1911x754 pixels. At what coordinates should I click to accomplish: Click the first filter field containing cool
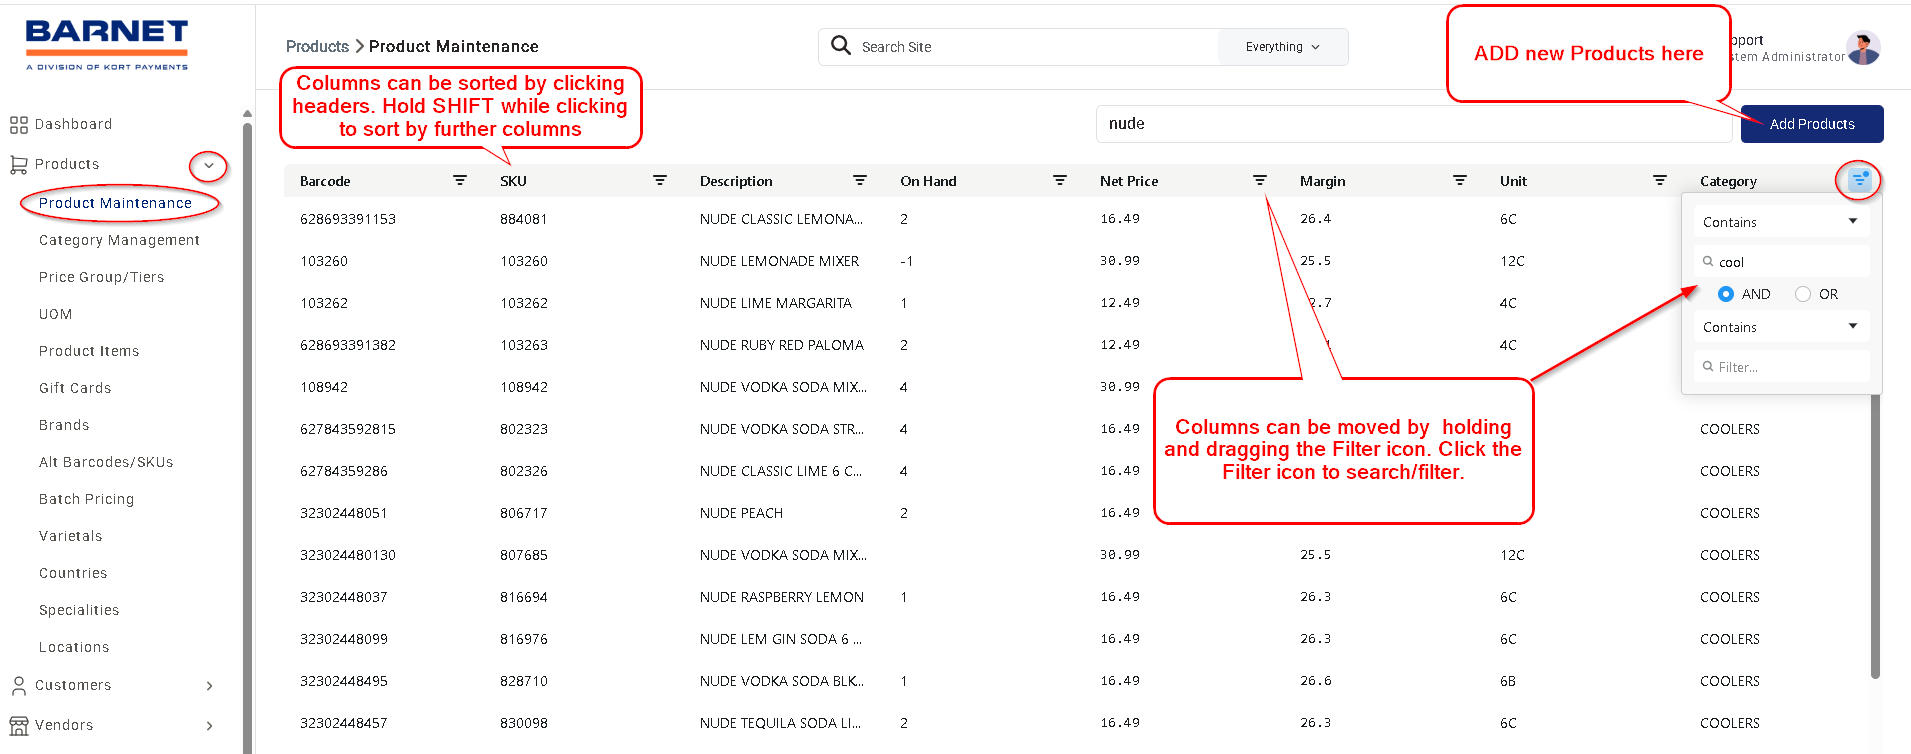(1781, 262)
